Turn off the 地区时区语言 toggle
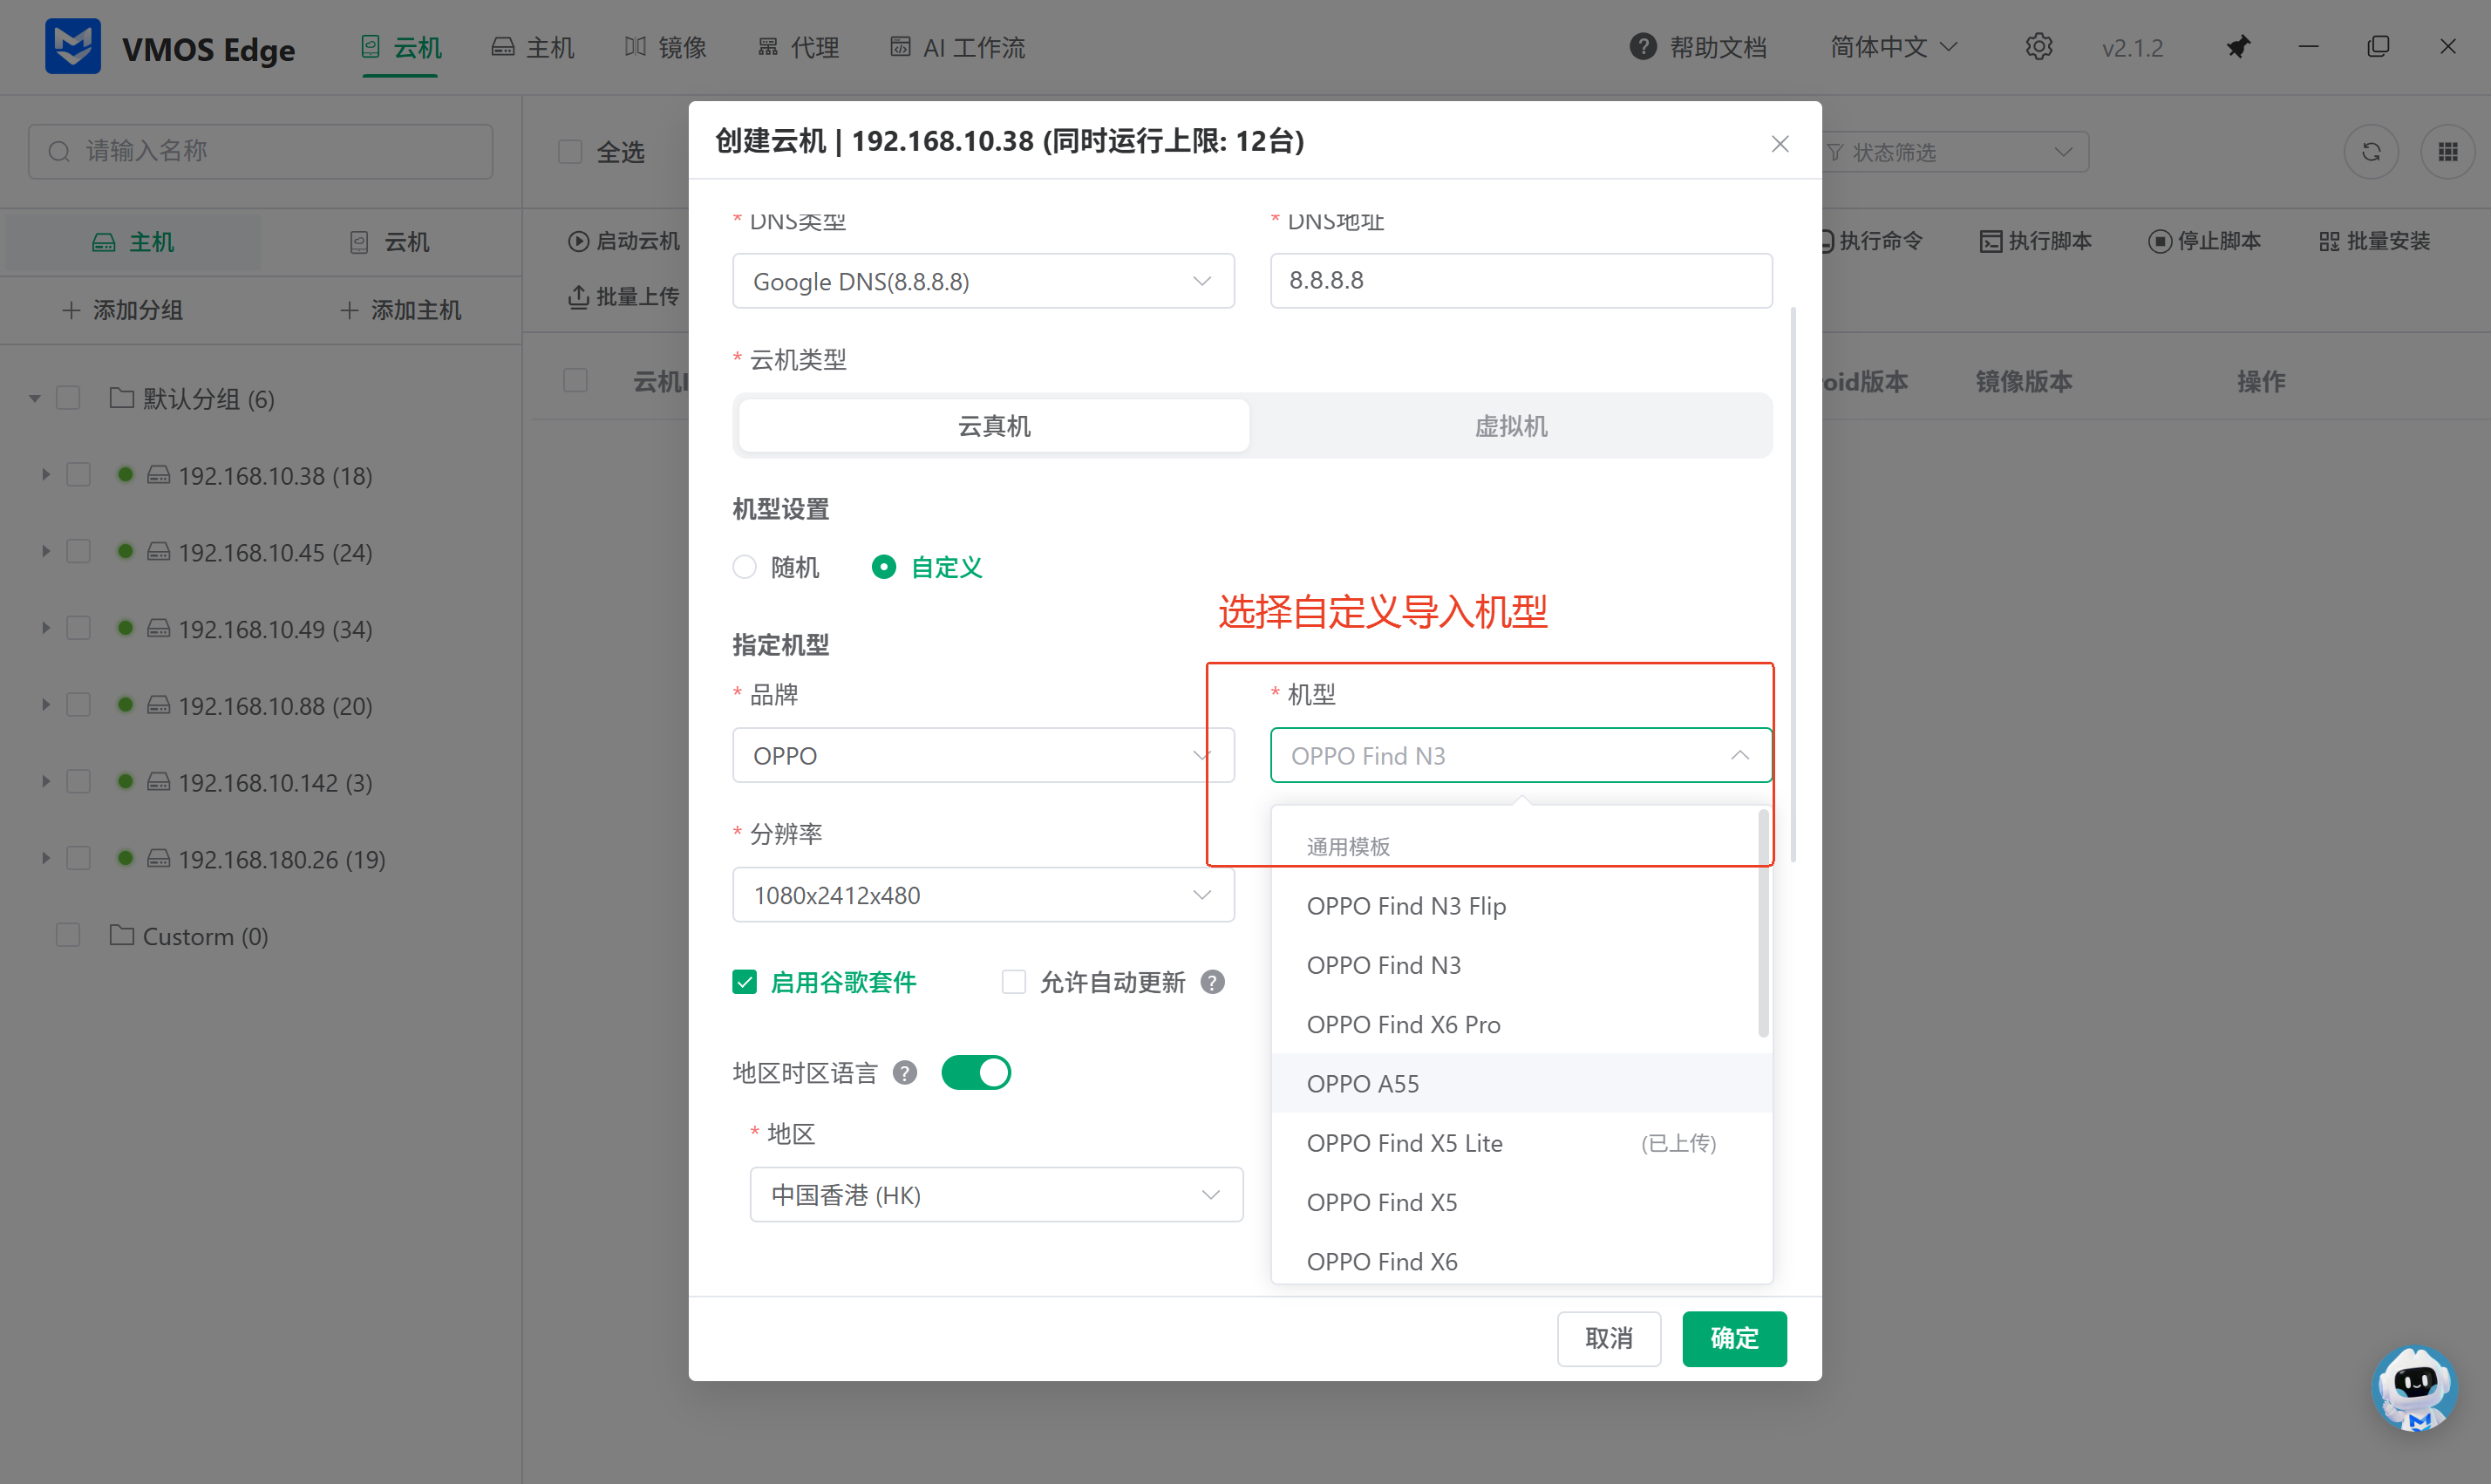The width and height of the screenshot is (2491, 1484). coord(975,1071)
